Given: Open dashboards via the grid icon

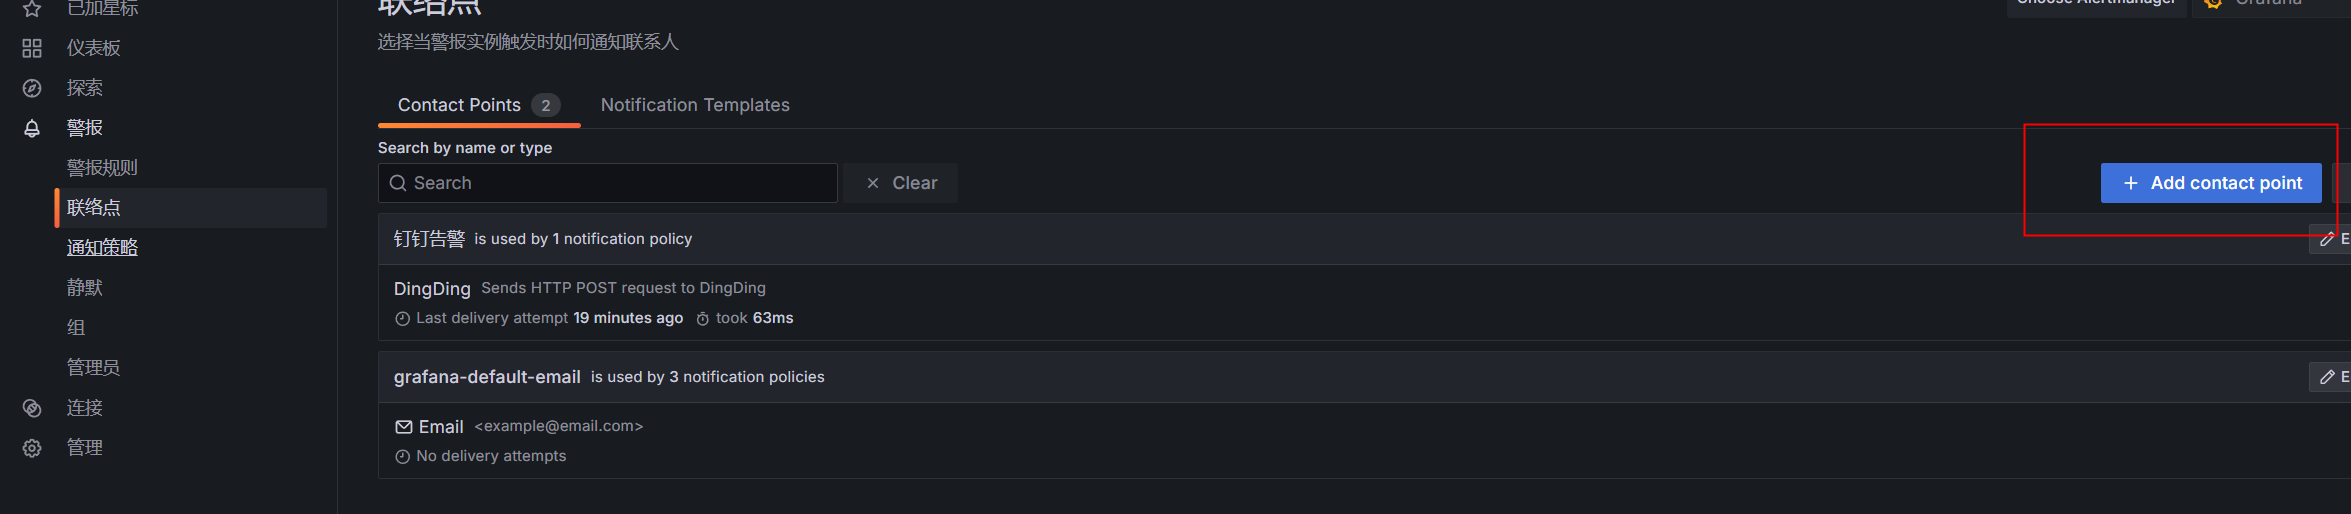Looking at the screenshot, I should (32, 48).
